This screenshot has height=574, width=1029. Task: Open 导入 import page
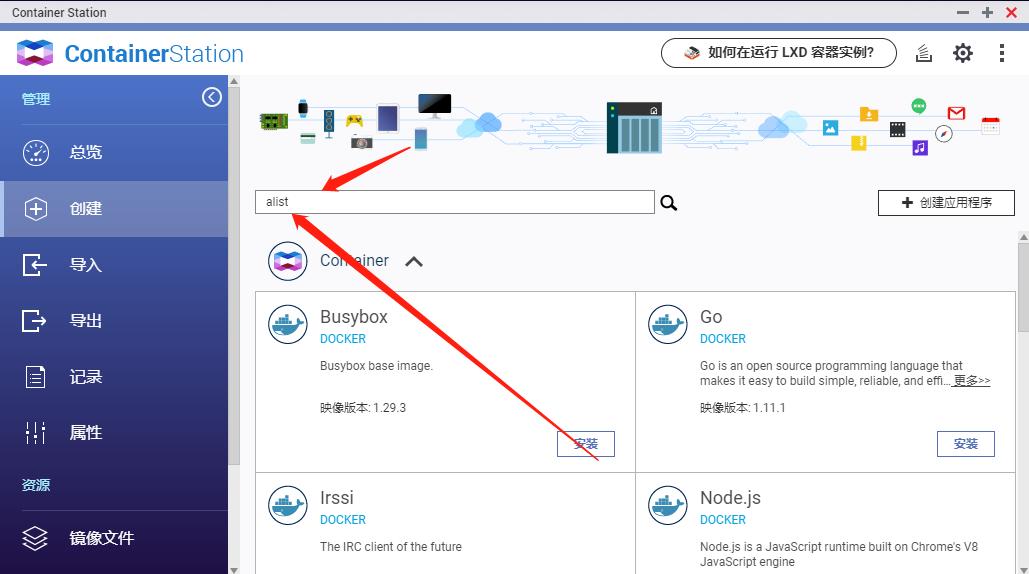(114, 265)
